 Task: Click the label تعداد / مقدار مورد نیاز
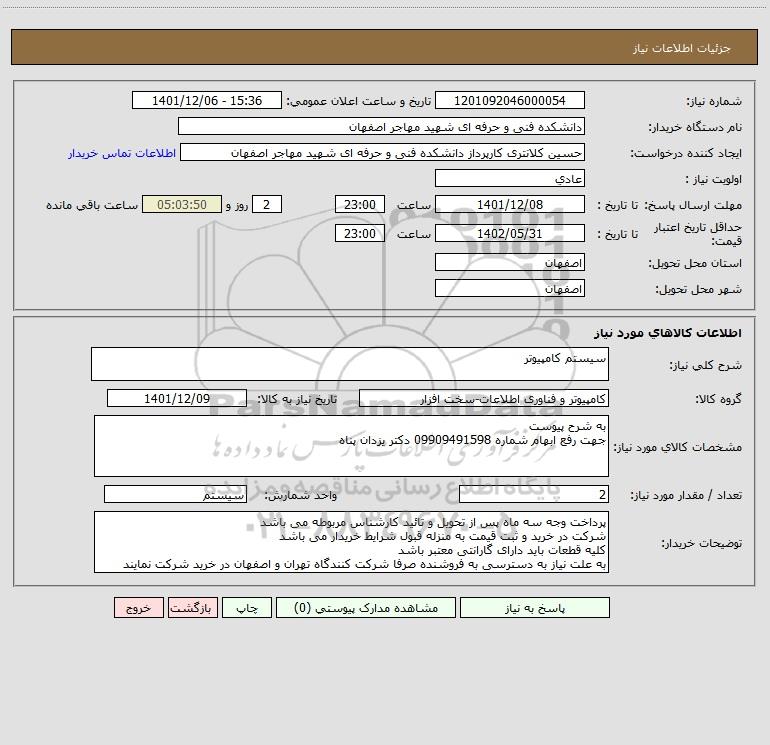[686, 495]
